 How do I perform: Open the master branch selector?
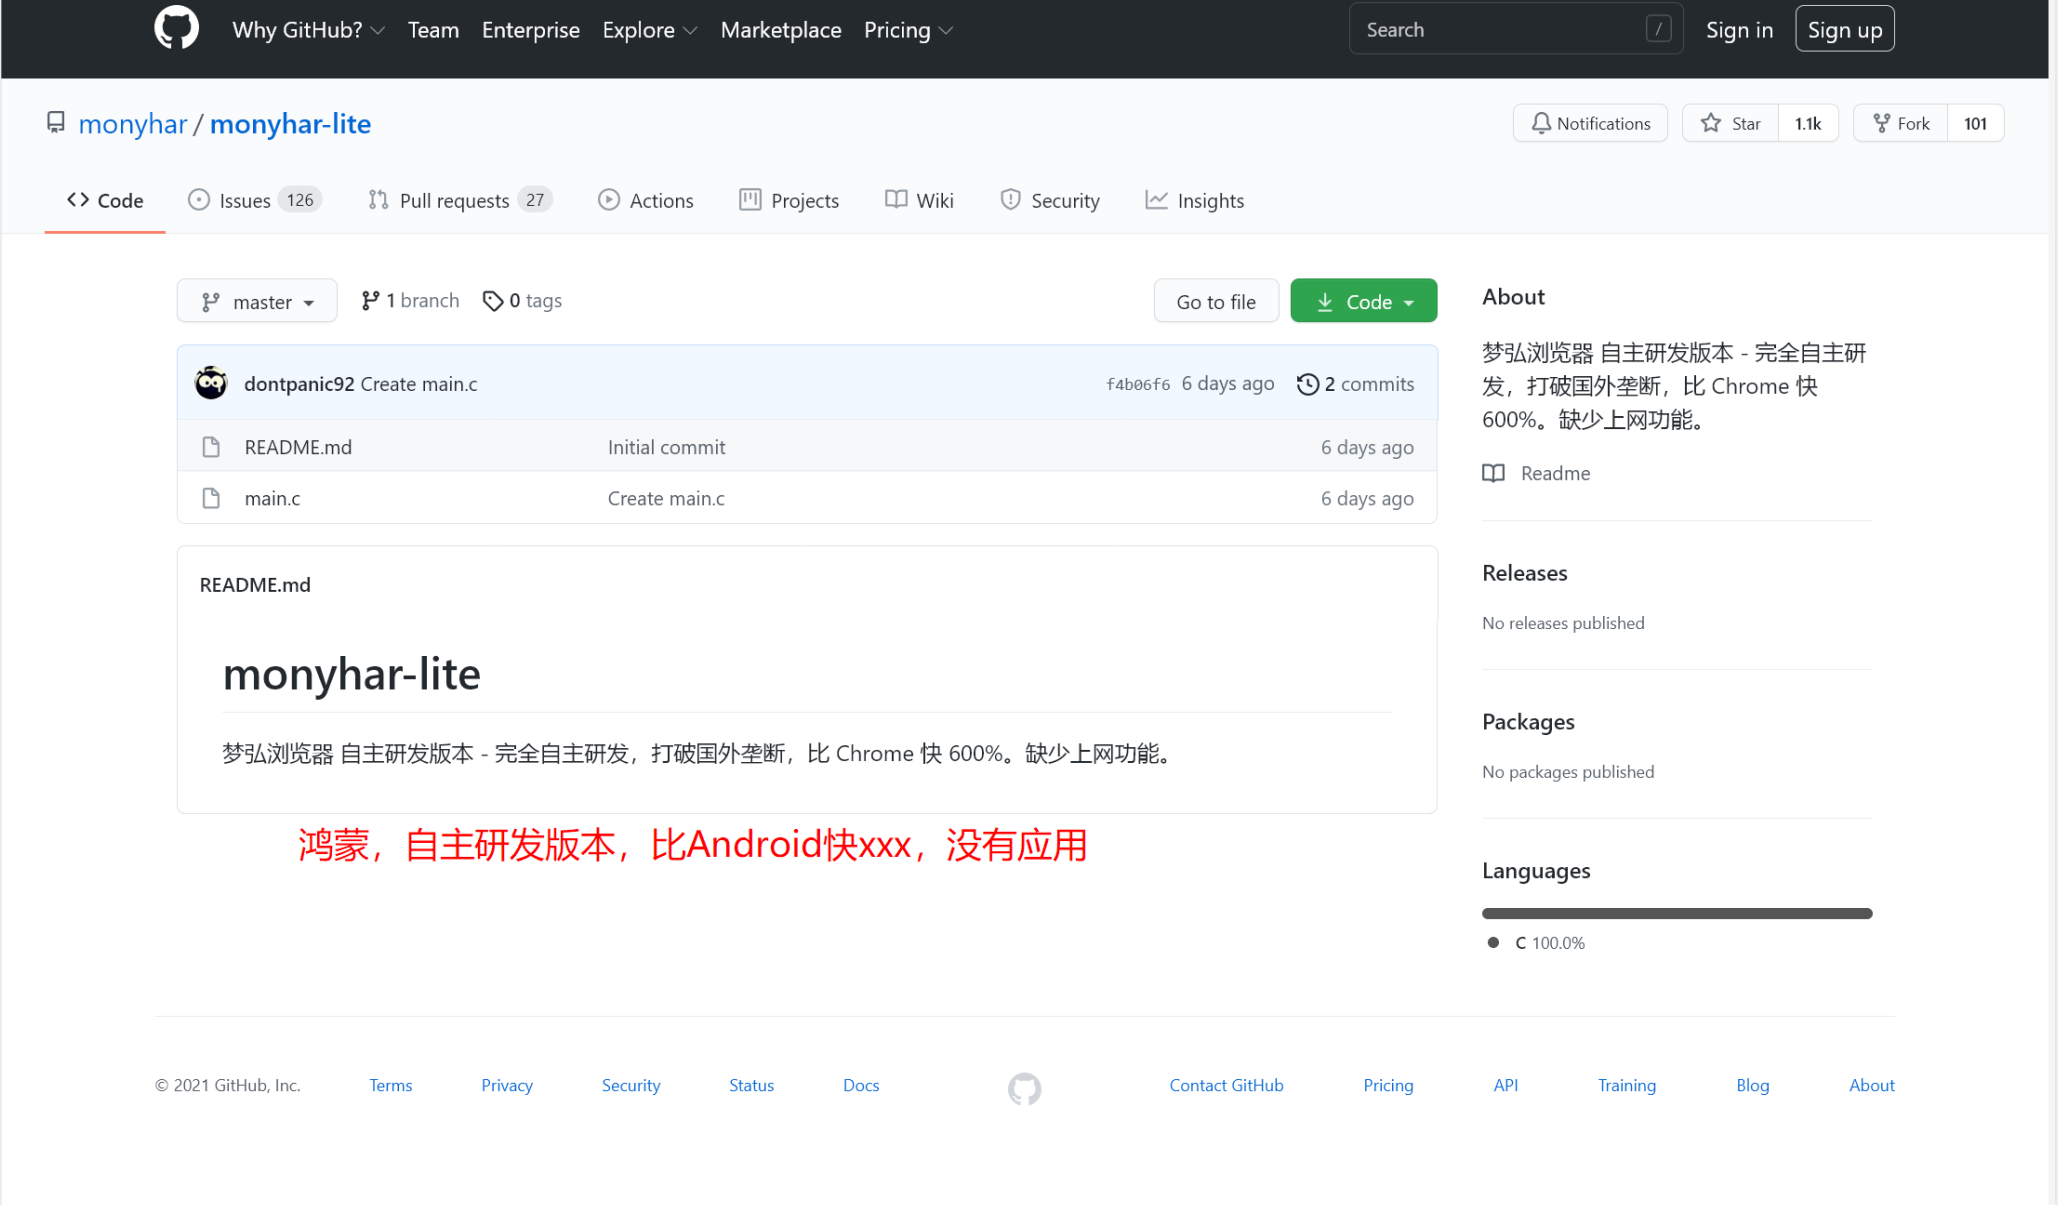256,300
